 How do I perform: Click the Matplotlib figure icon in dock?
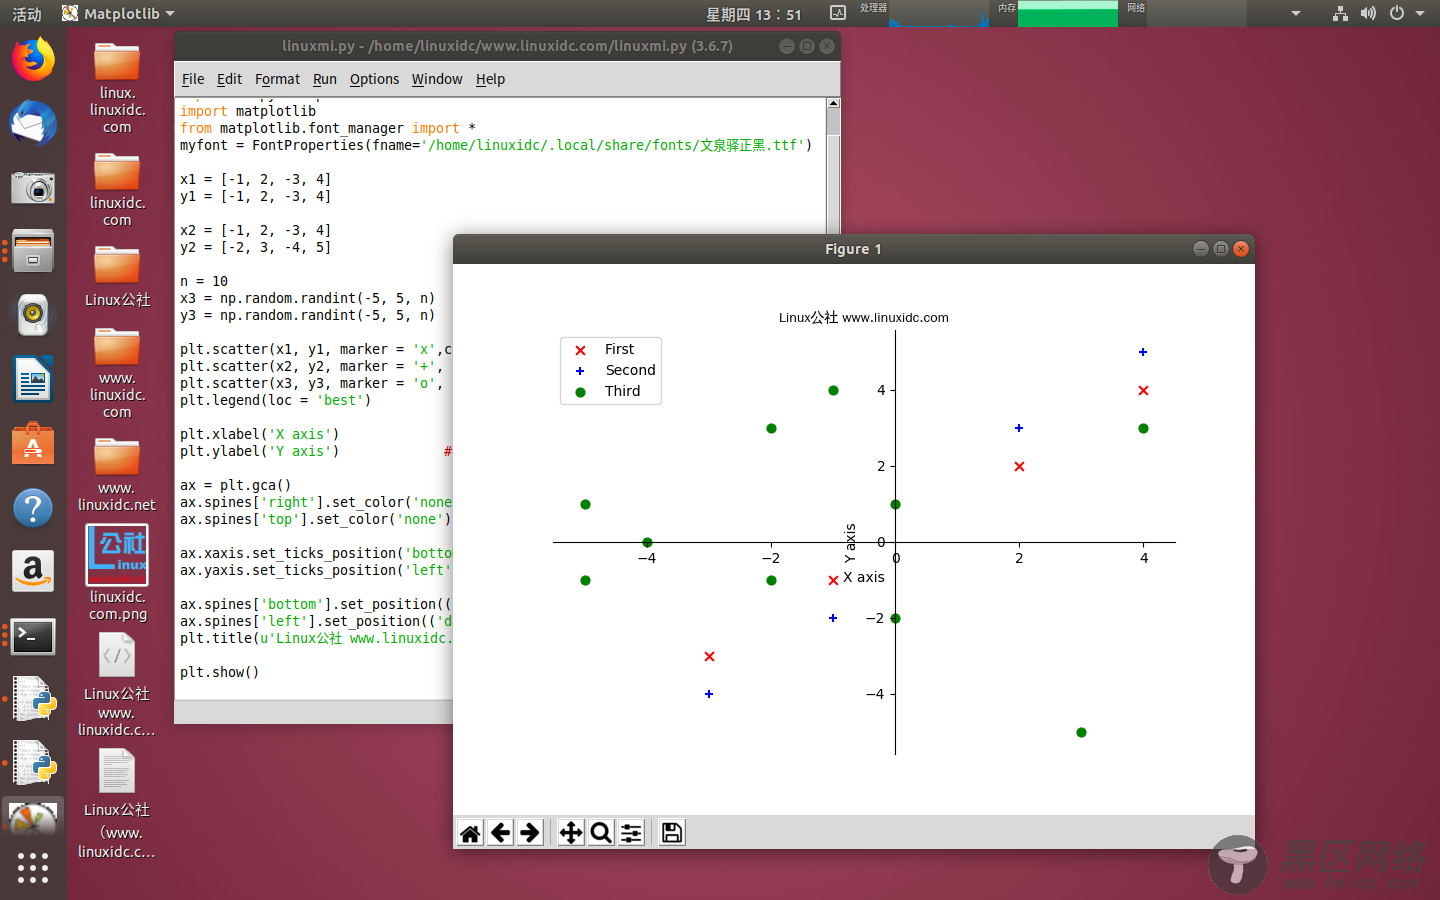tap(33, 820)
